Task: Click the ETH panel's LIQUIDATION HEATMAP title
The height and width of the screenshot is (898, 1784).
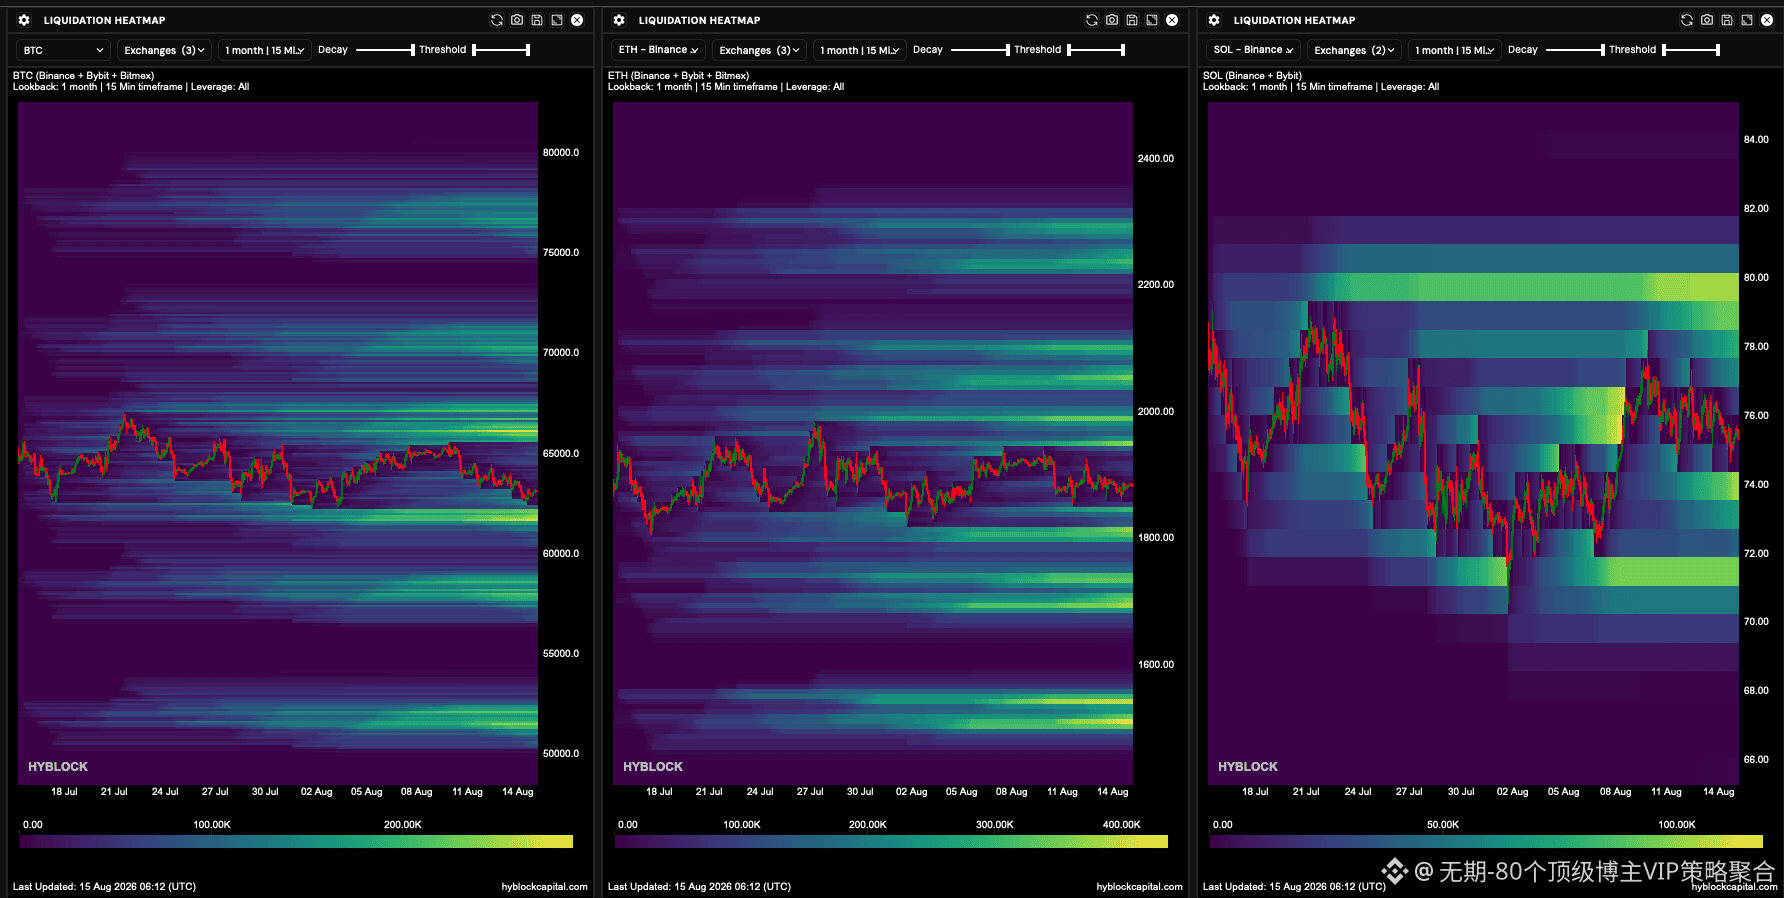Action: click(x=700, y=20)
